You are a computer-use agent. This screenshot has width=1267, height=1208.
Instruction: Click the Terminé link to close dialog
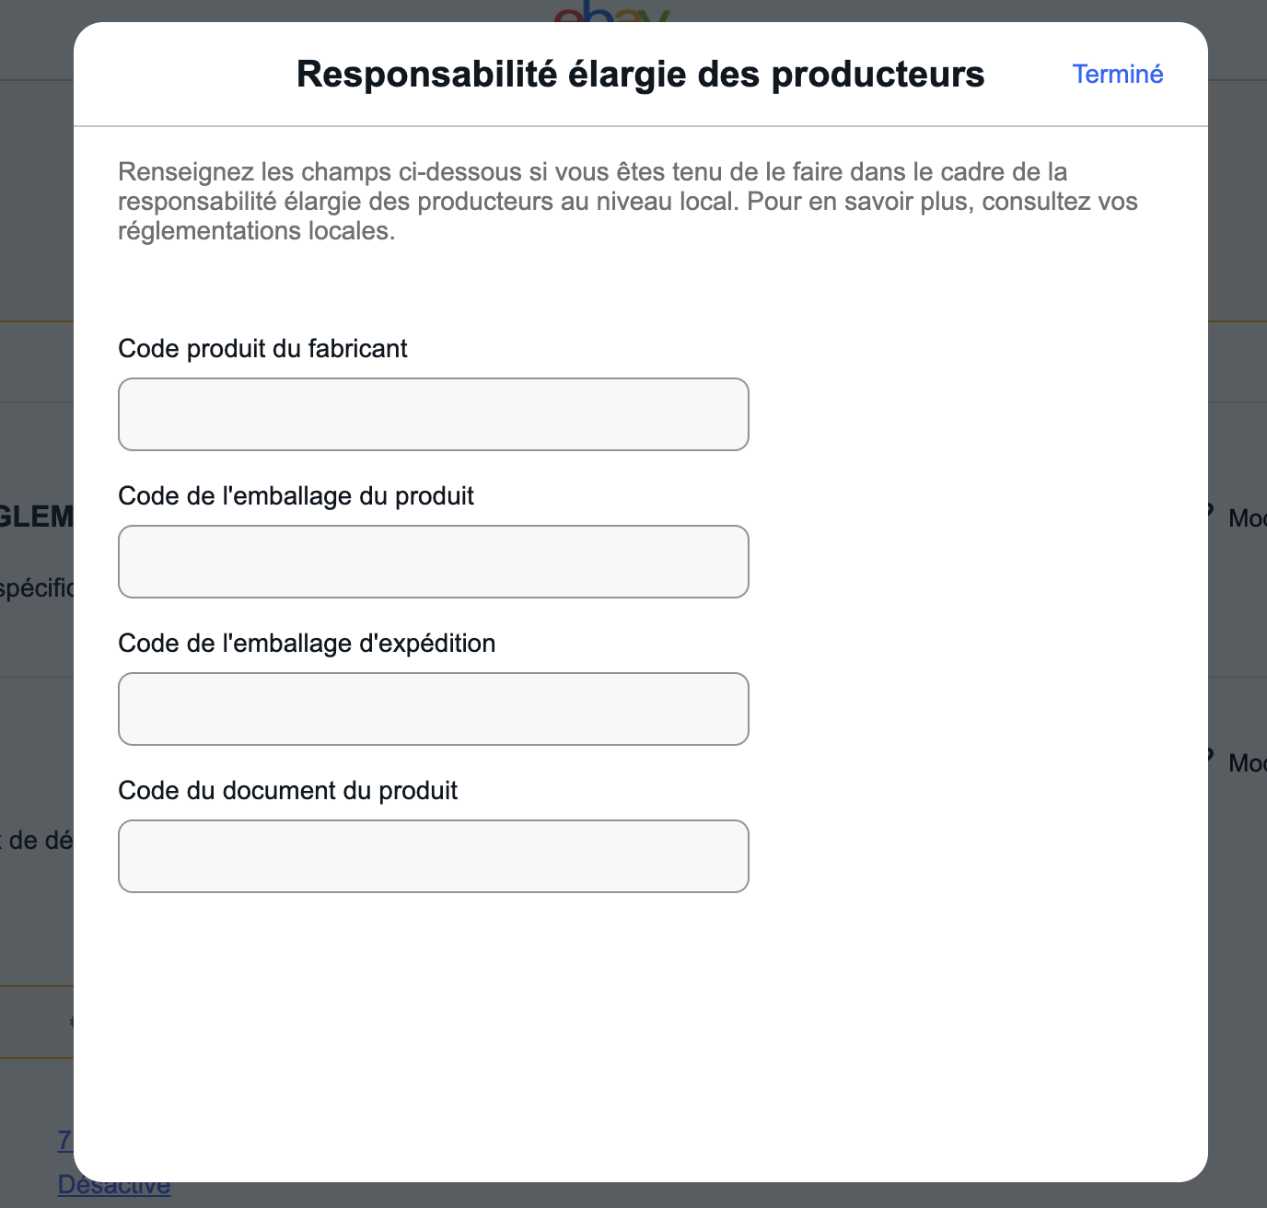[1117, 74]
